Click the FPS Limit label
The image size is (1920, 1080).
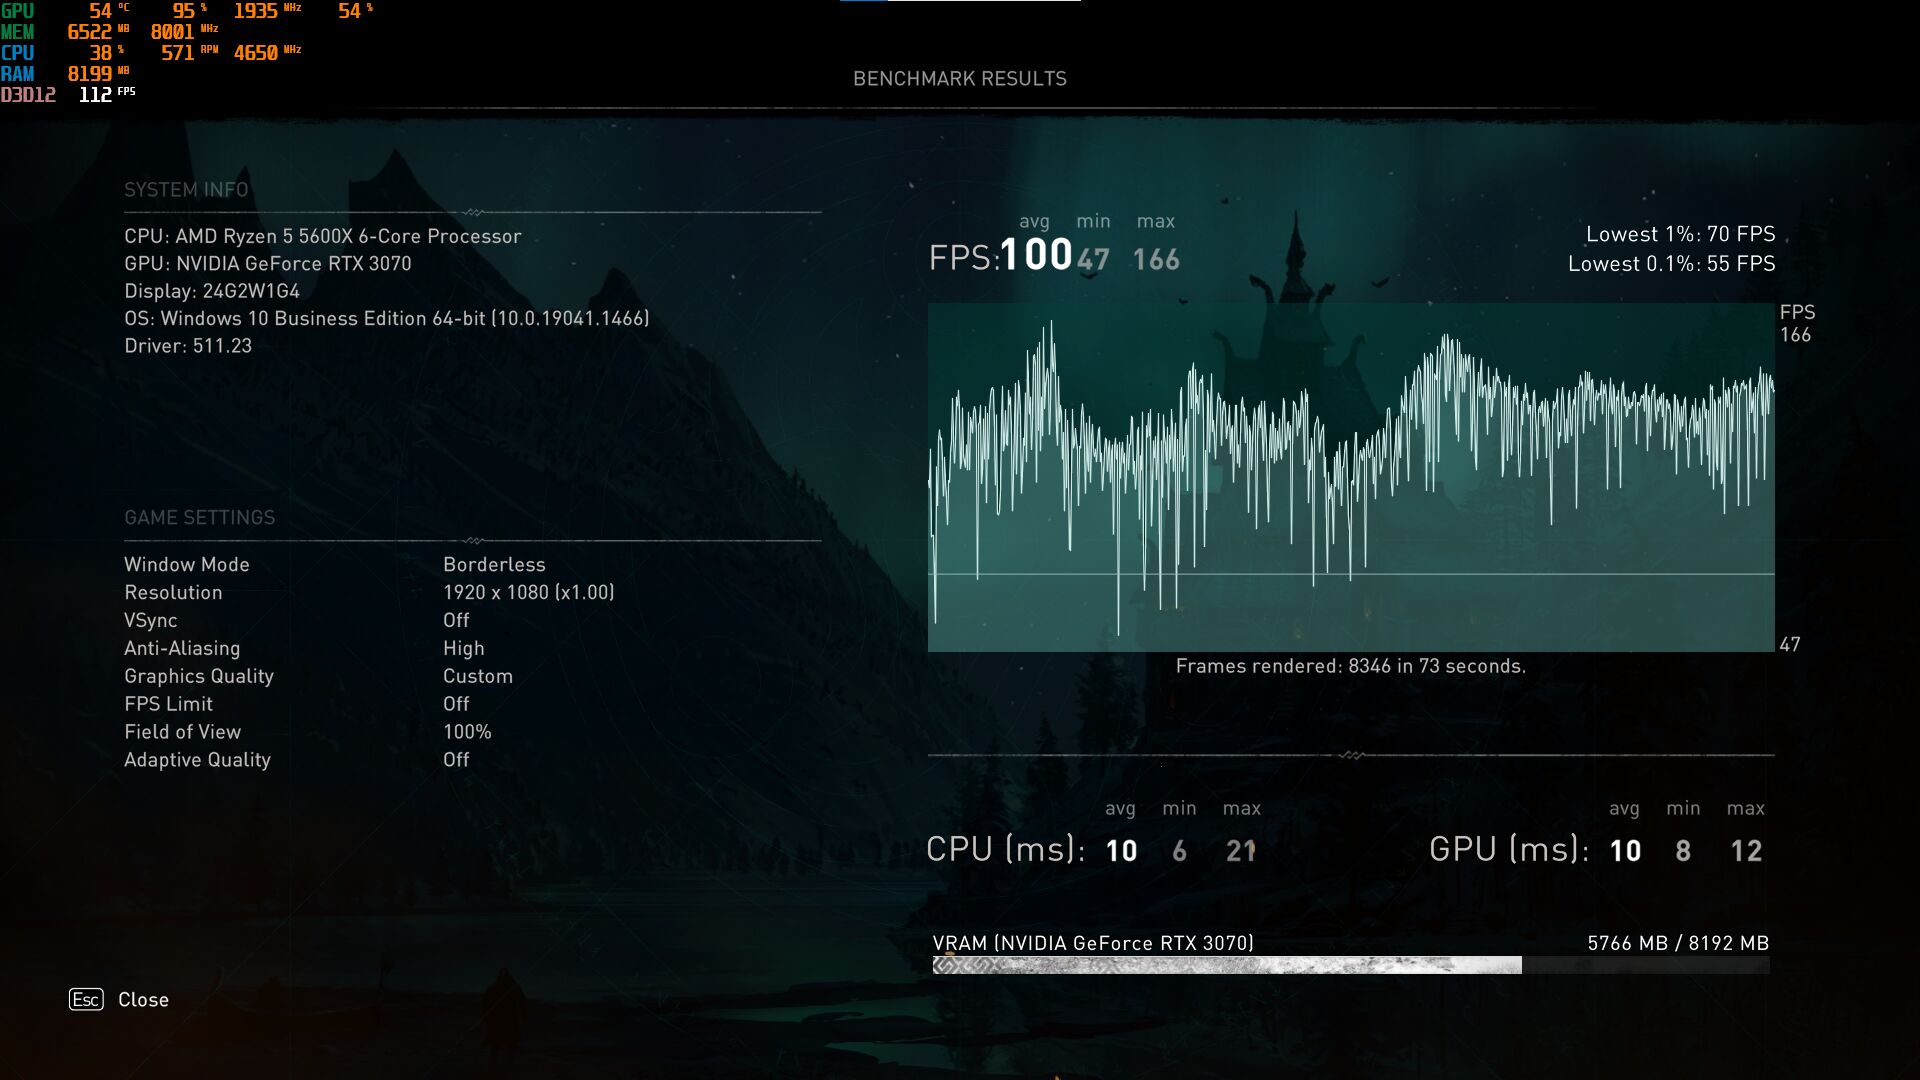click(168, 704)
